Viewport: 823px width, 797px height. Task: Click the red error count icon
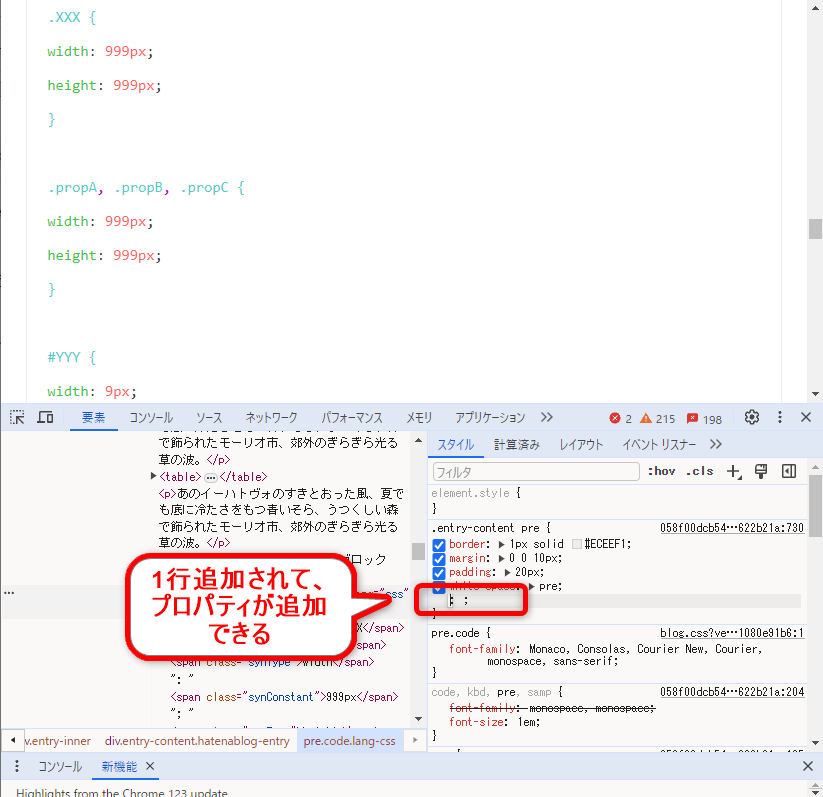click(615, 418)
